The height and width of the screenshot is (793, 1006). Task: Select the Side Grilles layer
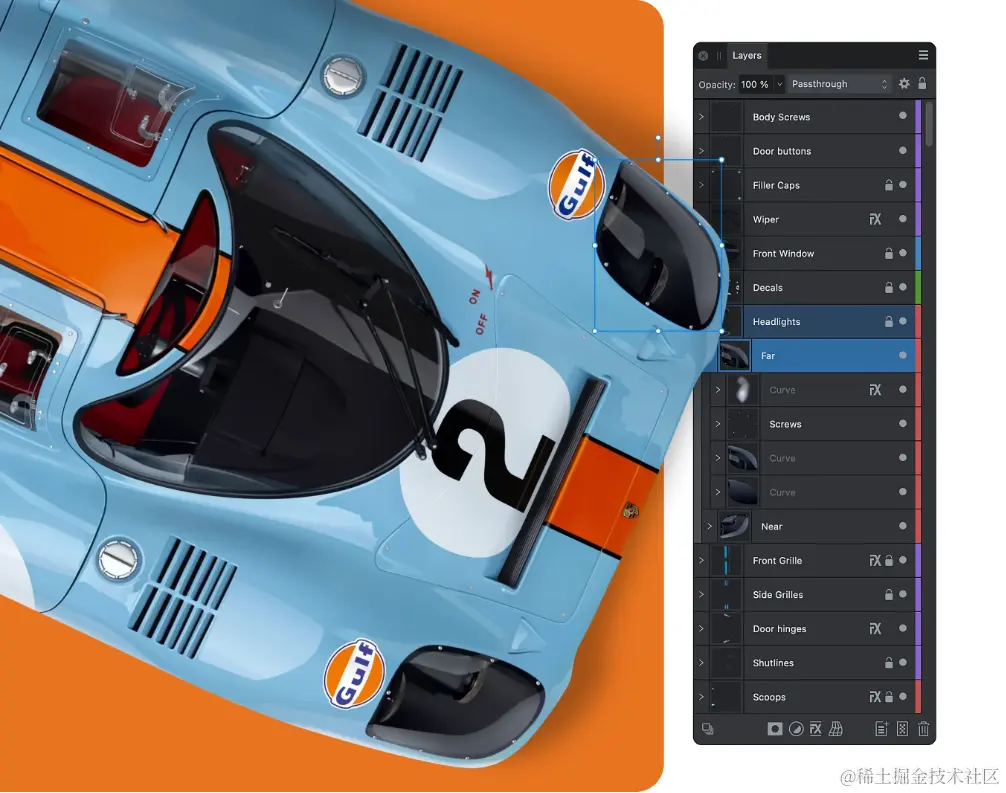click(807, 595)
